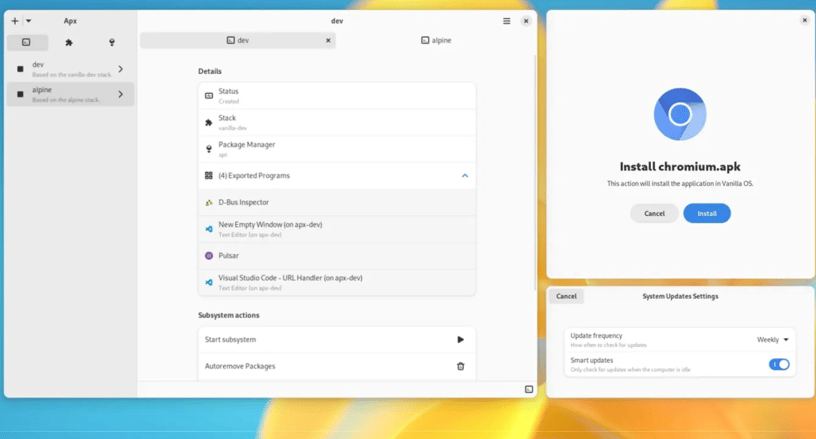Click the Autoremove Packages row
The height and width of the screenshot is (439, 816).
point(337,366)
